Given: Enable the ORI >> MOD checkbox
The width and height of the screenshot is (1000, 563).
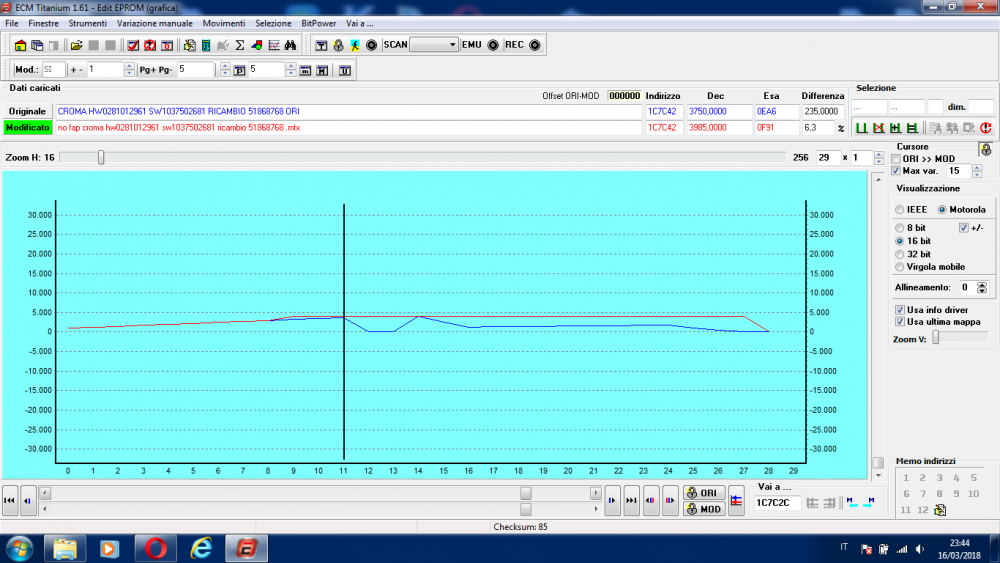Looking at the screenshot, I should tap(896, 159).
